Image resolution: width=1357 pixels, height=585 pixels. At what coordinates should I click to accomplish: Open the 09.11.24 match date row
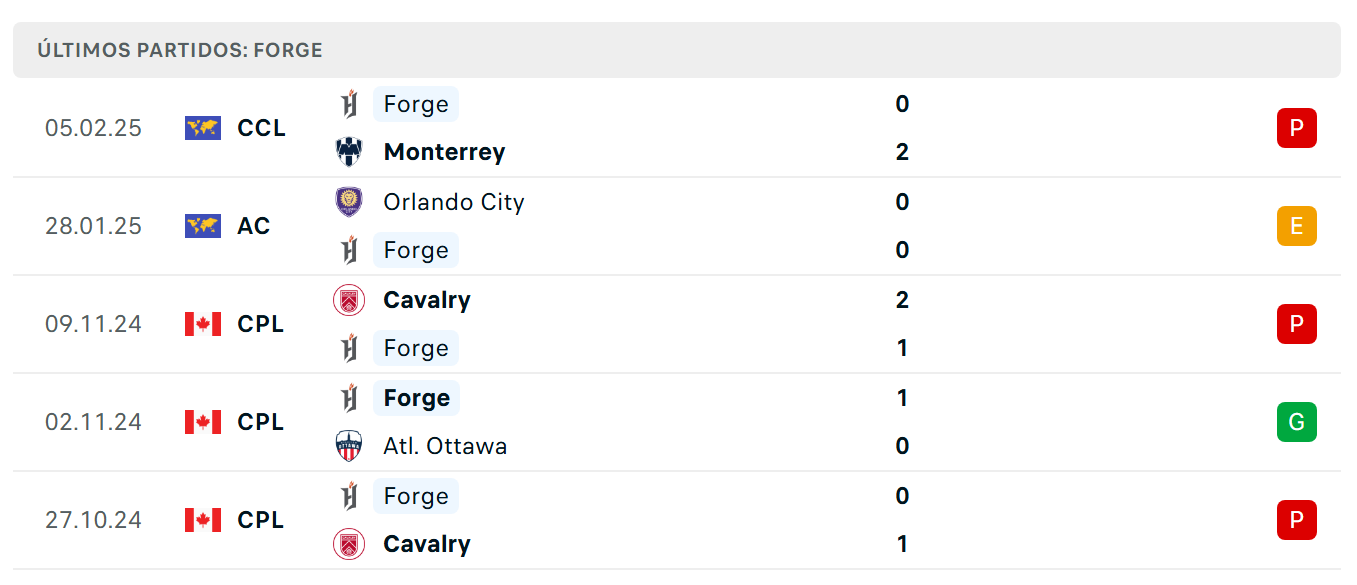pos(677,324)
